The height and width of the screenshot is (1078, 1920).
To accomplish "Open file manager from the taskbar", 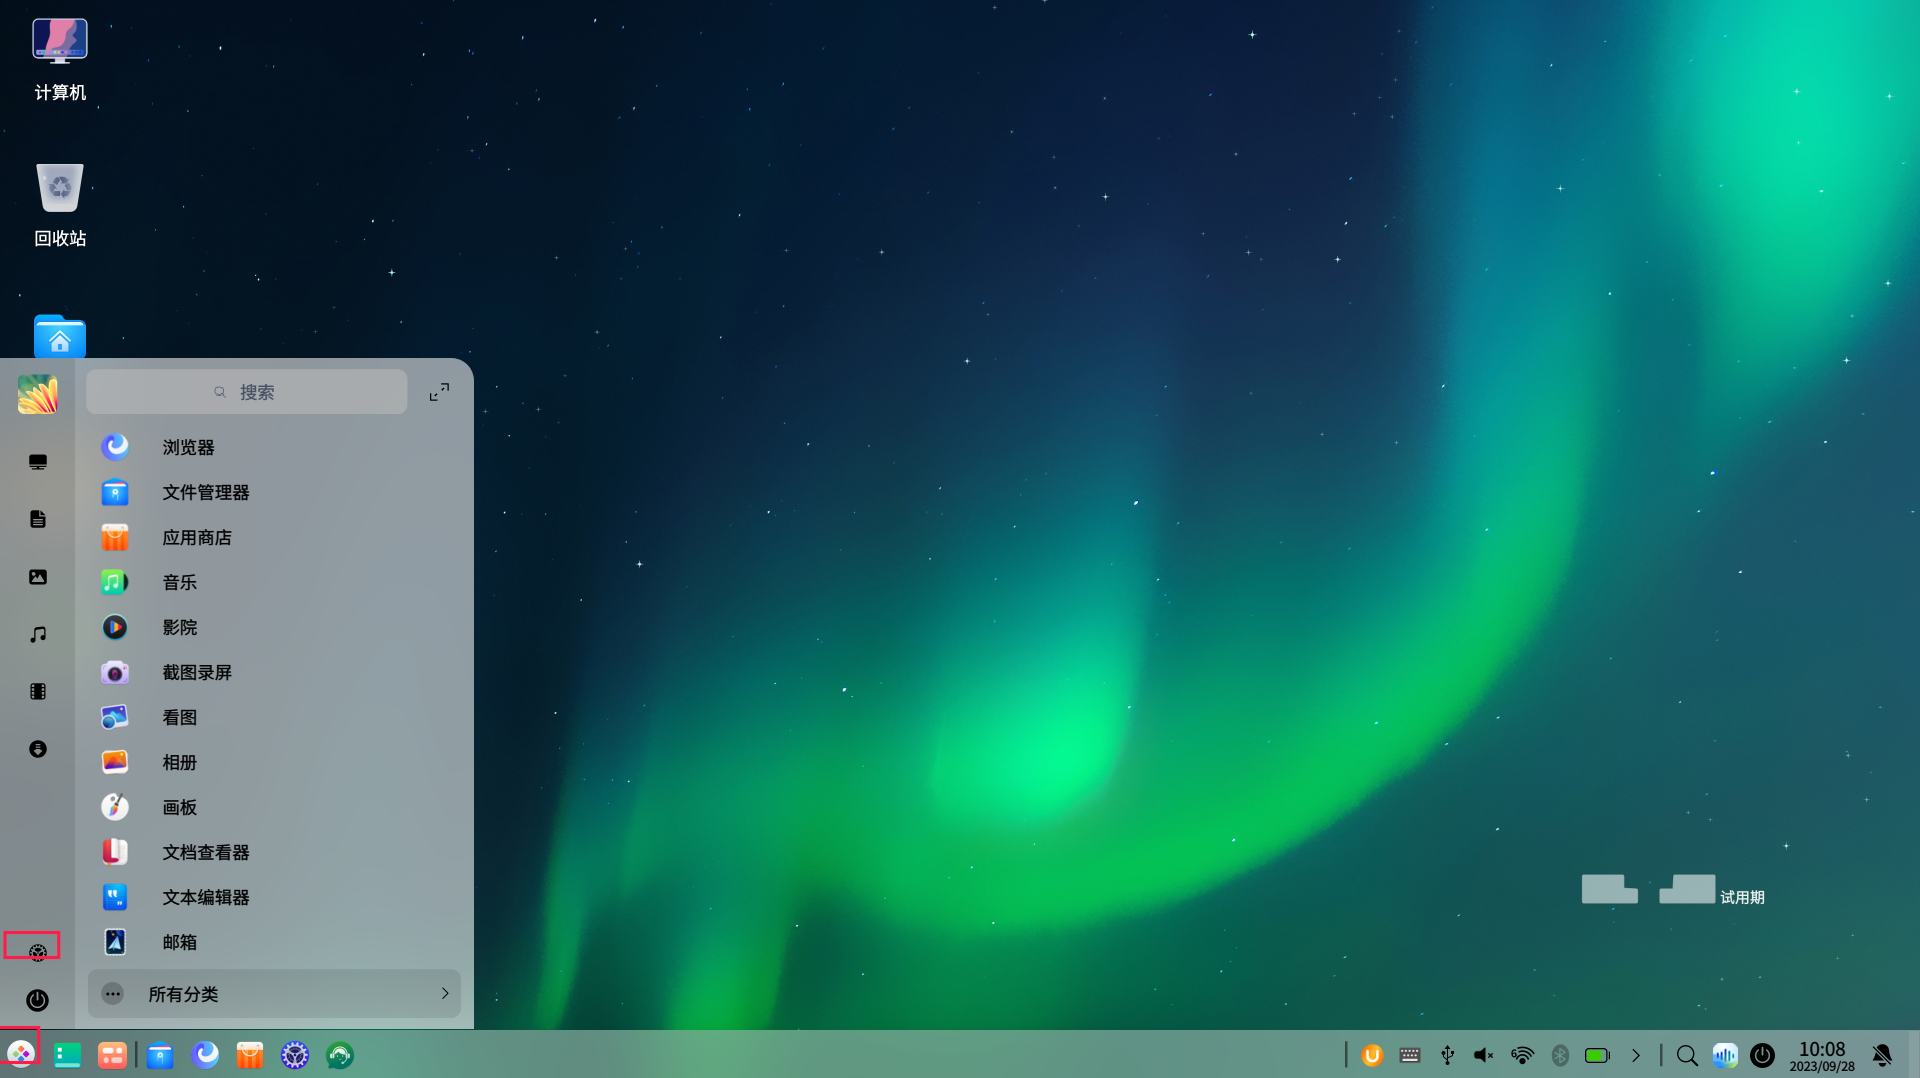I will [160, 1055].
